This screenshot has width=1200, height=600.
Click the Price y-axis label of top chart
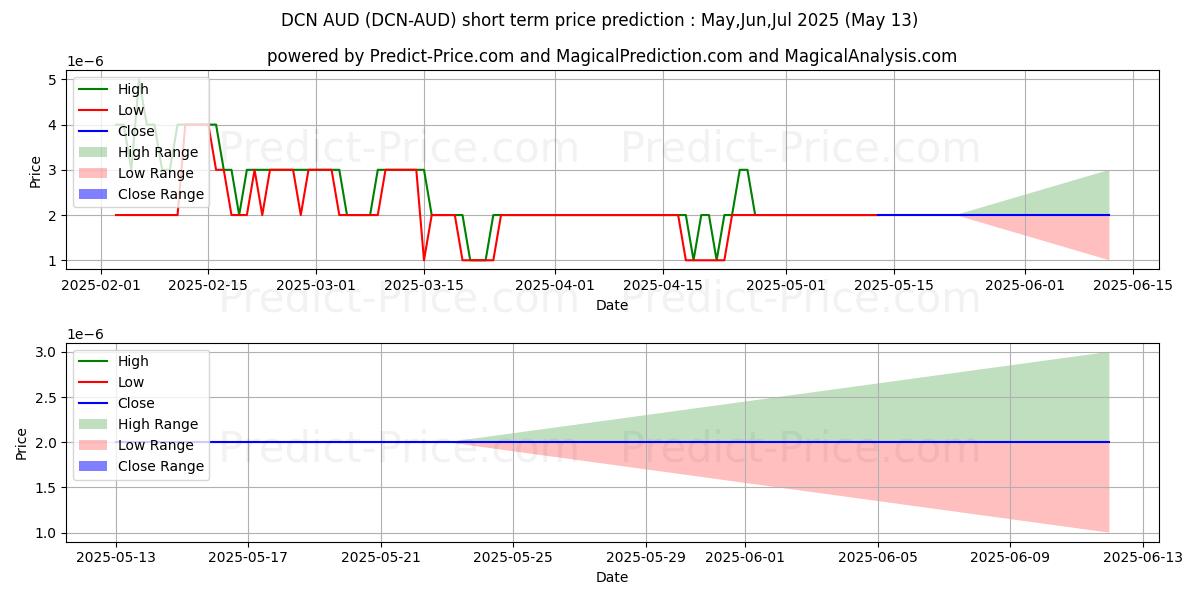coord(36,171)
